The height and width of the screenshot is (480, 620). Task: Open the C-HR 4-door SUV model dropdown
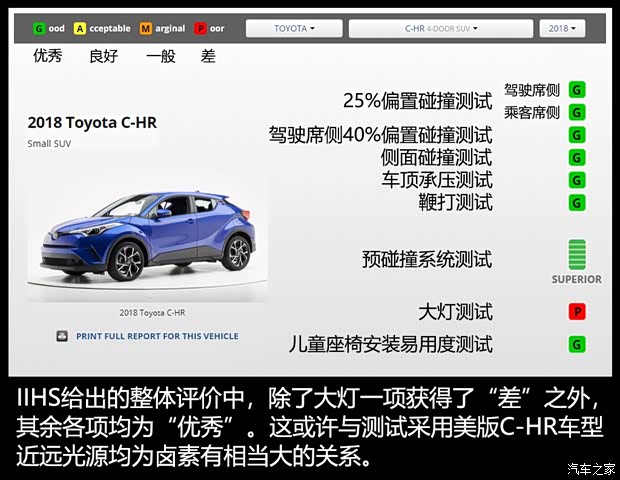[x=441, y=28]
